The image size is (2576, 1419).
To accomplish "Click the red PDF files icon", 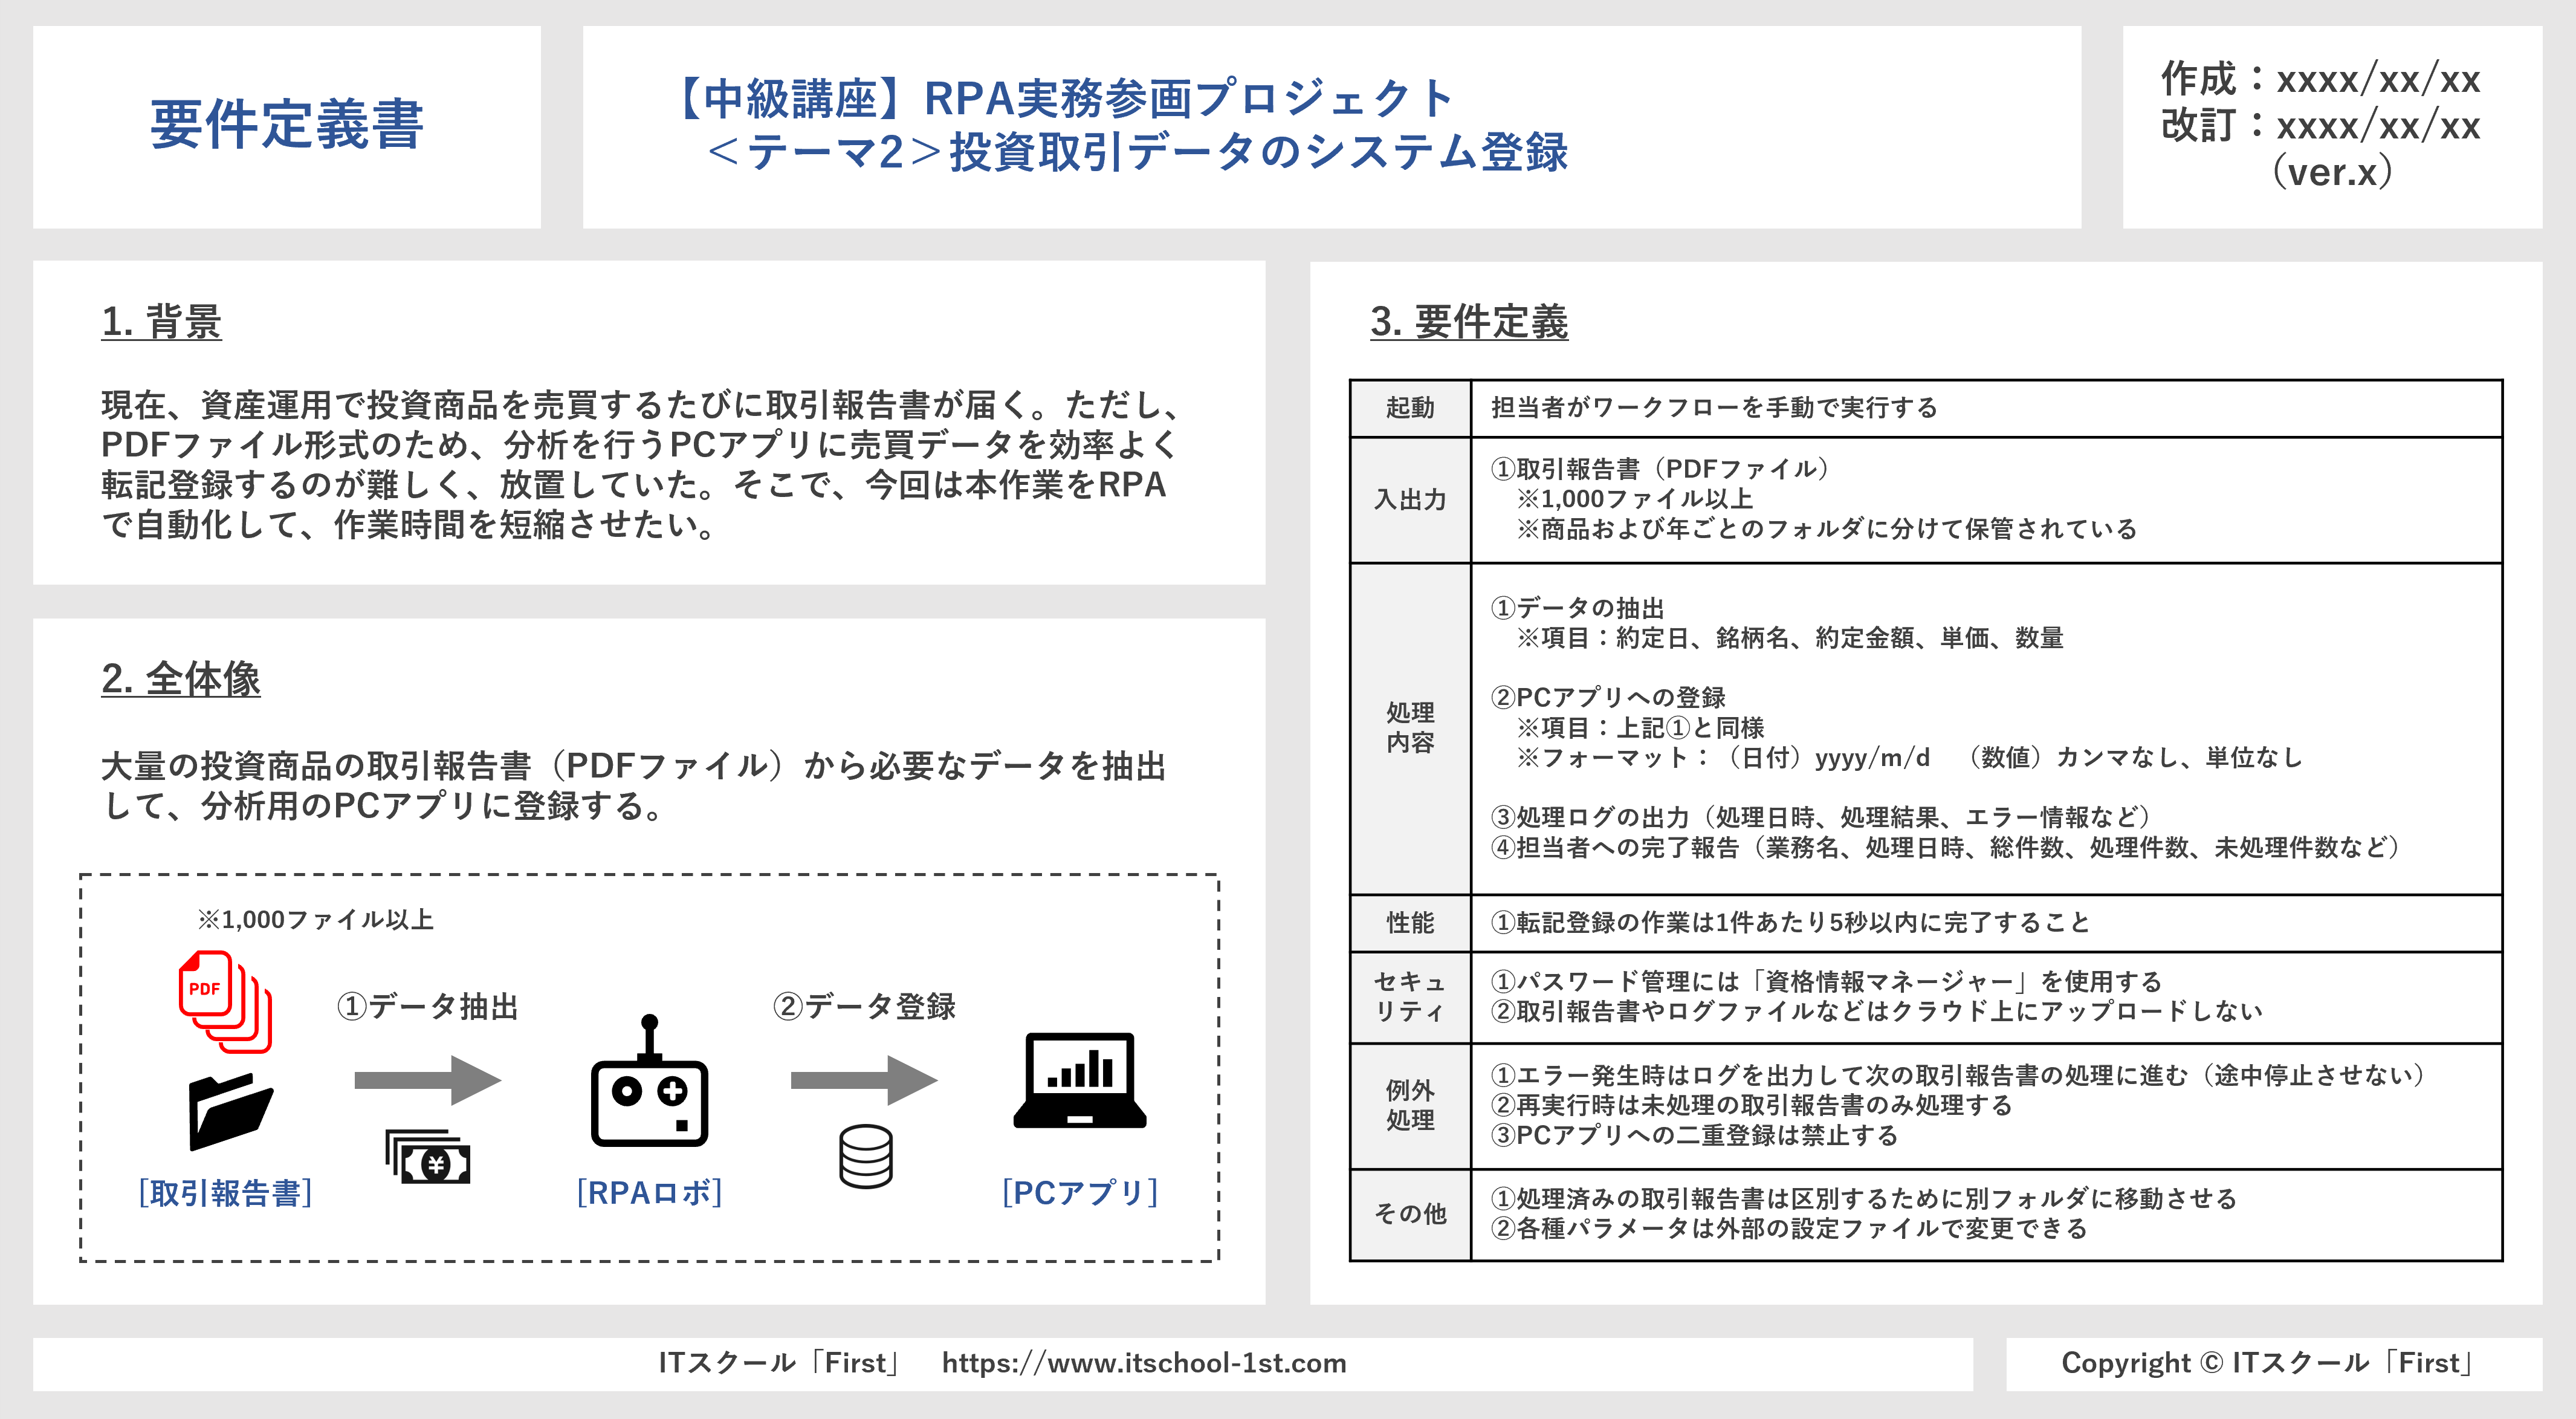I will (x=225, y=1001).
